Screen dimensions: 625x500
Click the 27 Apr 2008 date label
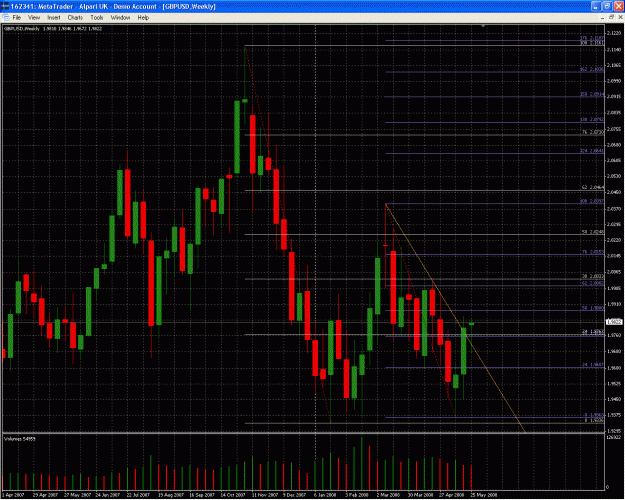(x=452, y=495)
